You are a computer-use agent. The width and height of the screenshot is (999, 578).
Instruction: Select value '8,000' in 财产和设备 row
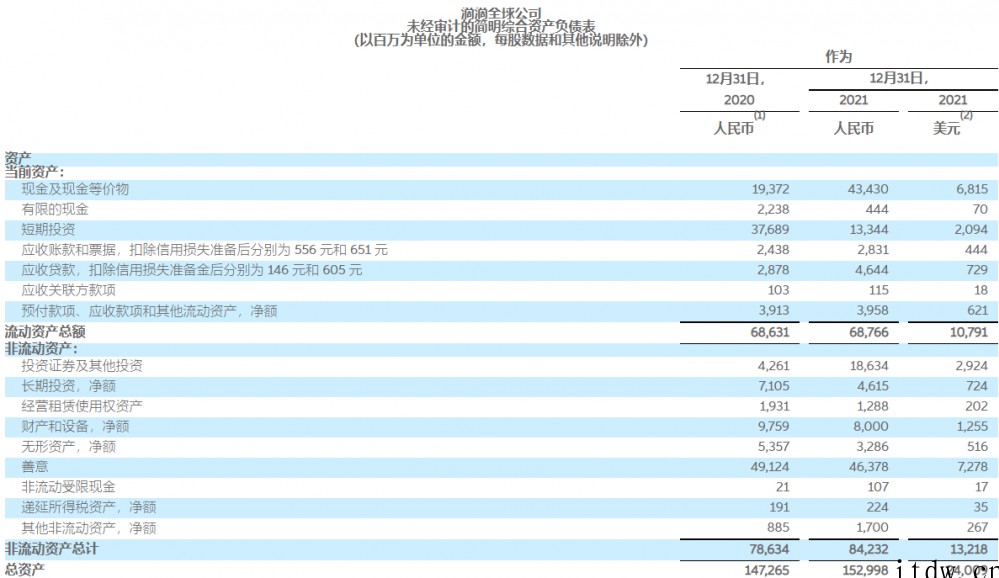coord(872,426)
